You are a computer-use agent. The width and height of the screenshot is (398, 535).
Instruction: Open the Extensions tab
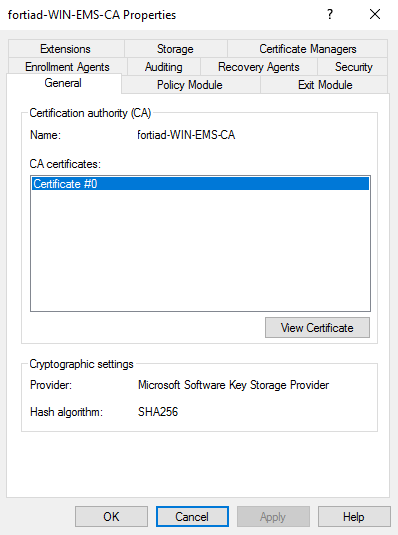66,49
